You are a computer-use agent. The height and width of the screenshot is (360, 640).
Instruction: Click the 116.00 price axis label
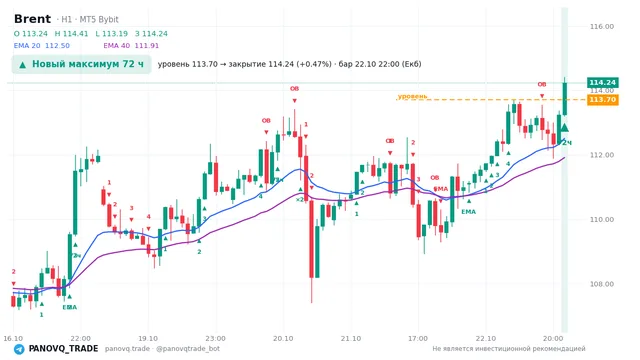pyautogui.click(x=602, y=27)
